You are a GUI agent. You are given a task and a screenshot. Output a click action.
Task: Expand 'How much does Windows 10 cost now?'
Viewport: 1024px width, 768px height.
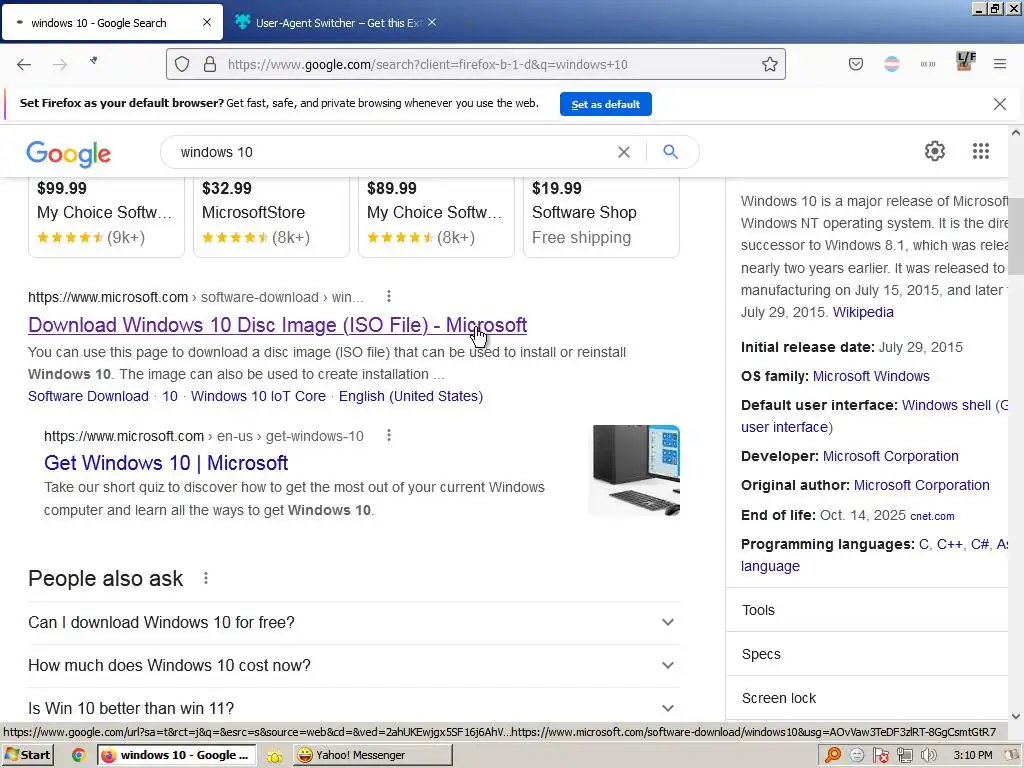[x=353, y=665]
